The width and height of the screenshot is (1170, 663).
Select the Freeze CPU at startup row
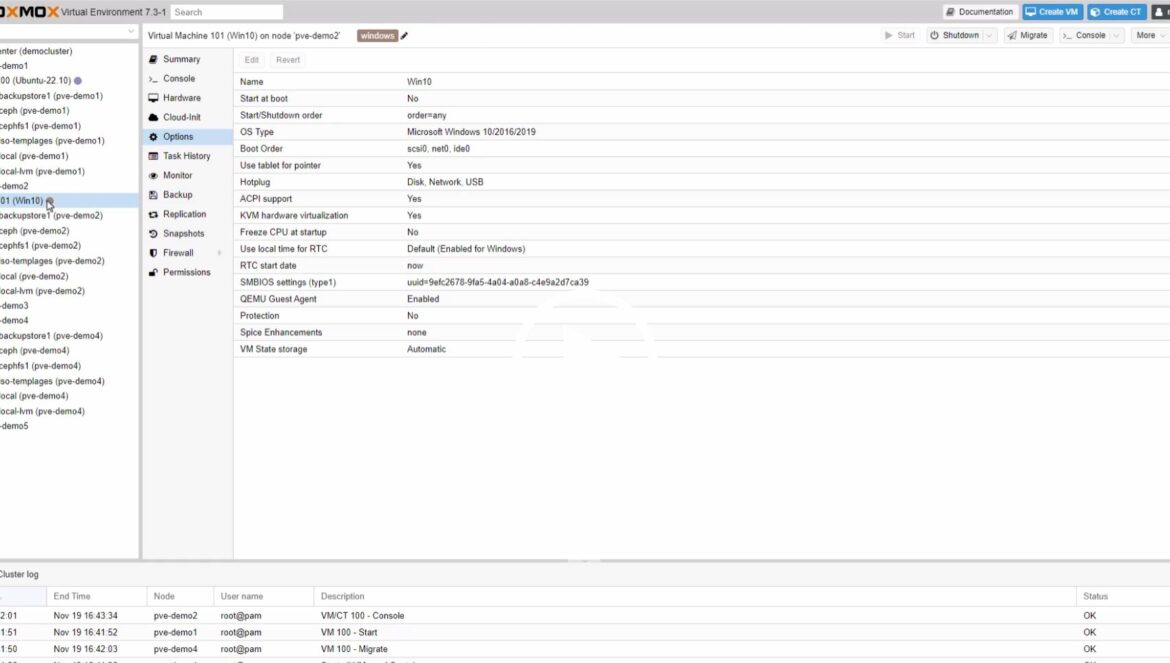pos(701,232)
